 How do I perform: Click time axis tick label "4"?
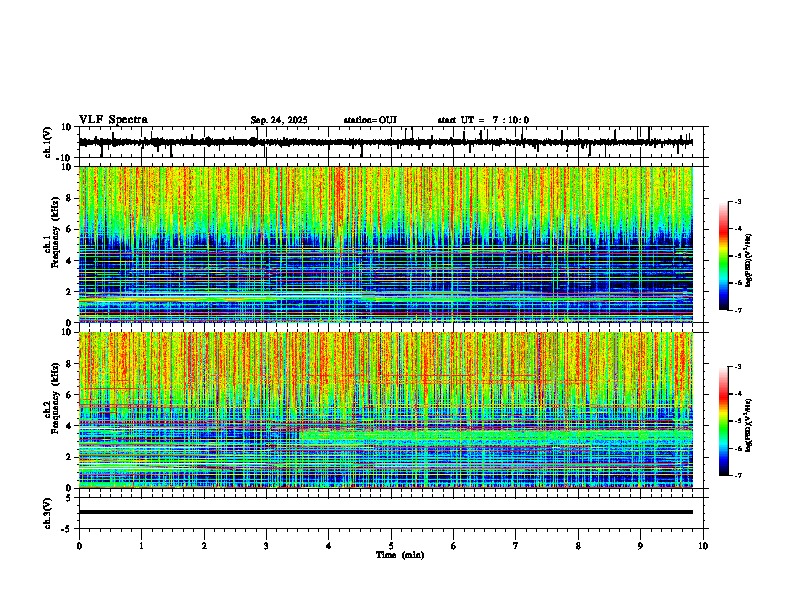[329, 546]
